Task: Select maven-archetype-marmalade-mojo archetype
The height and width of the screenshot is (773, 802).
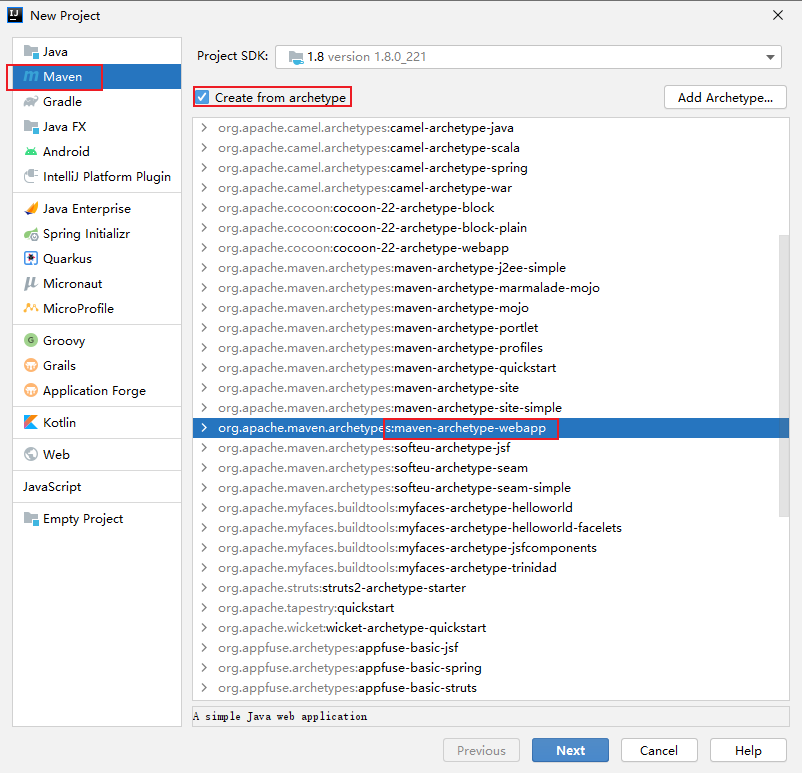Action: click(x=491, y=288)
